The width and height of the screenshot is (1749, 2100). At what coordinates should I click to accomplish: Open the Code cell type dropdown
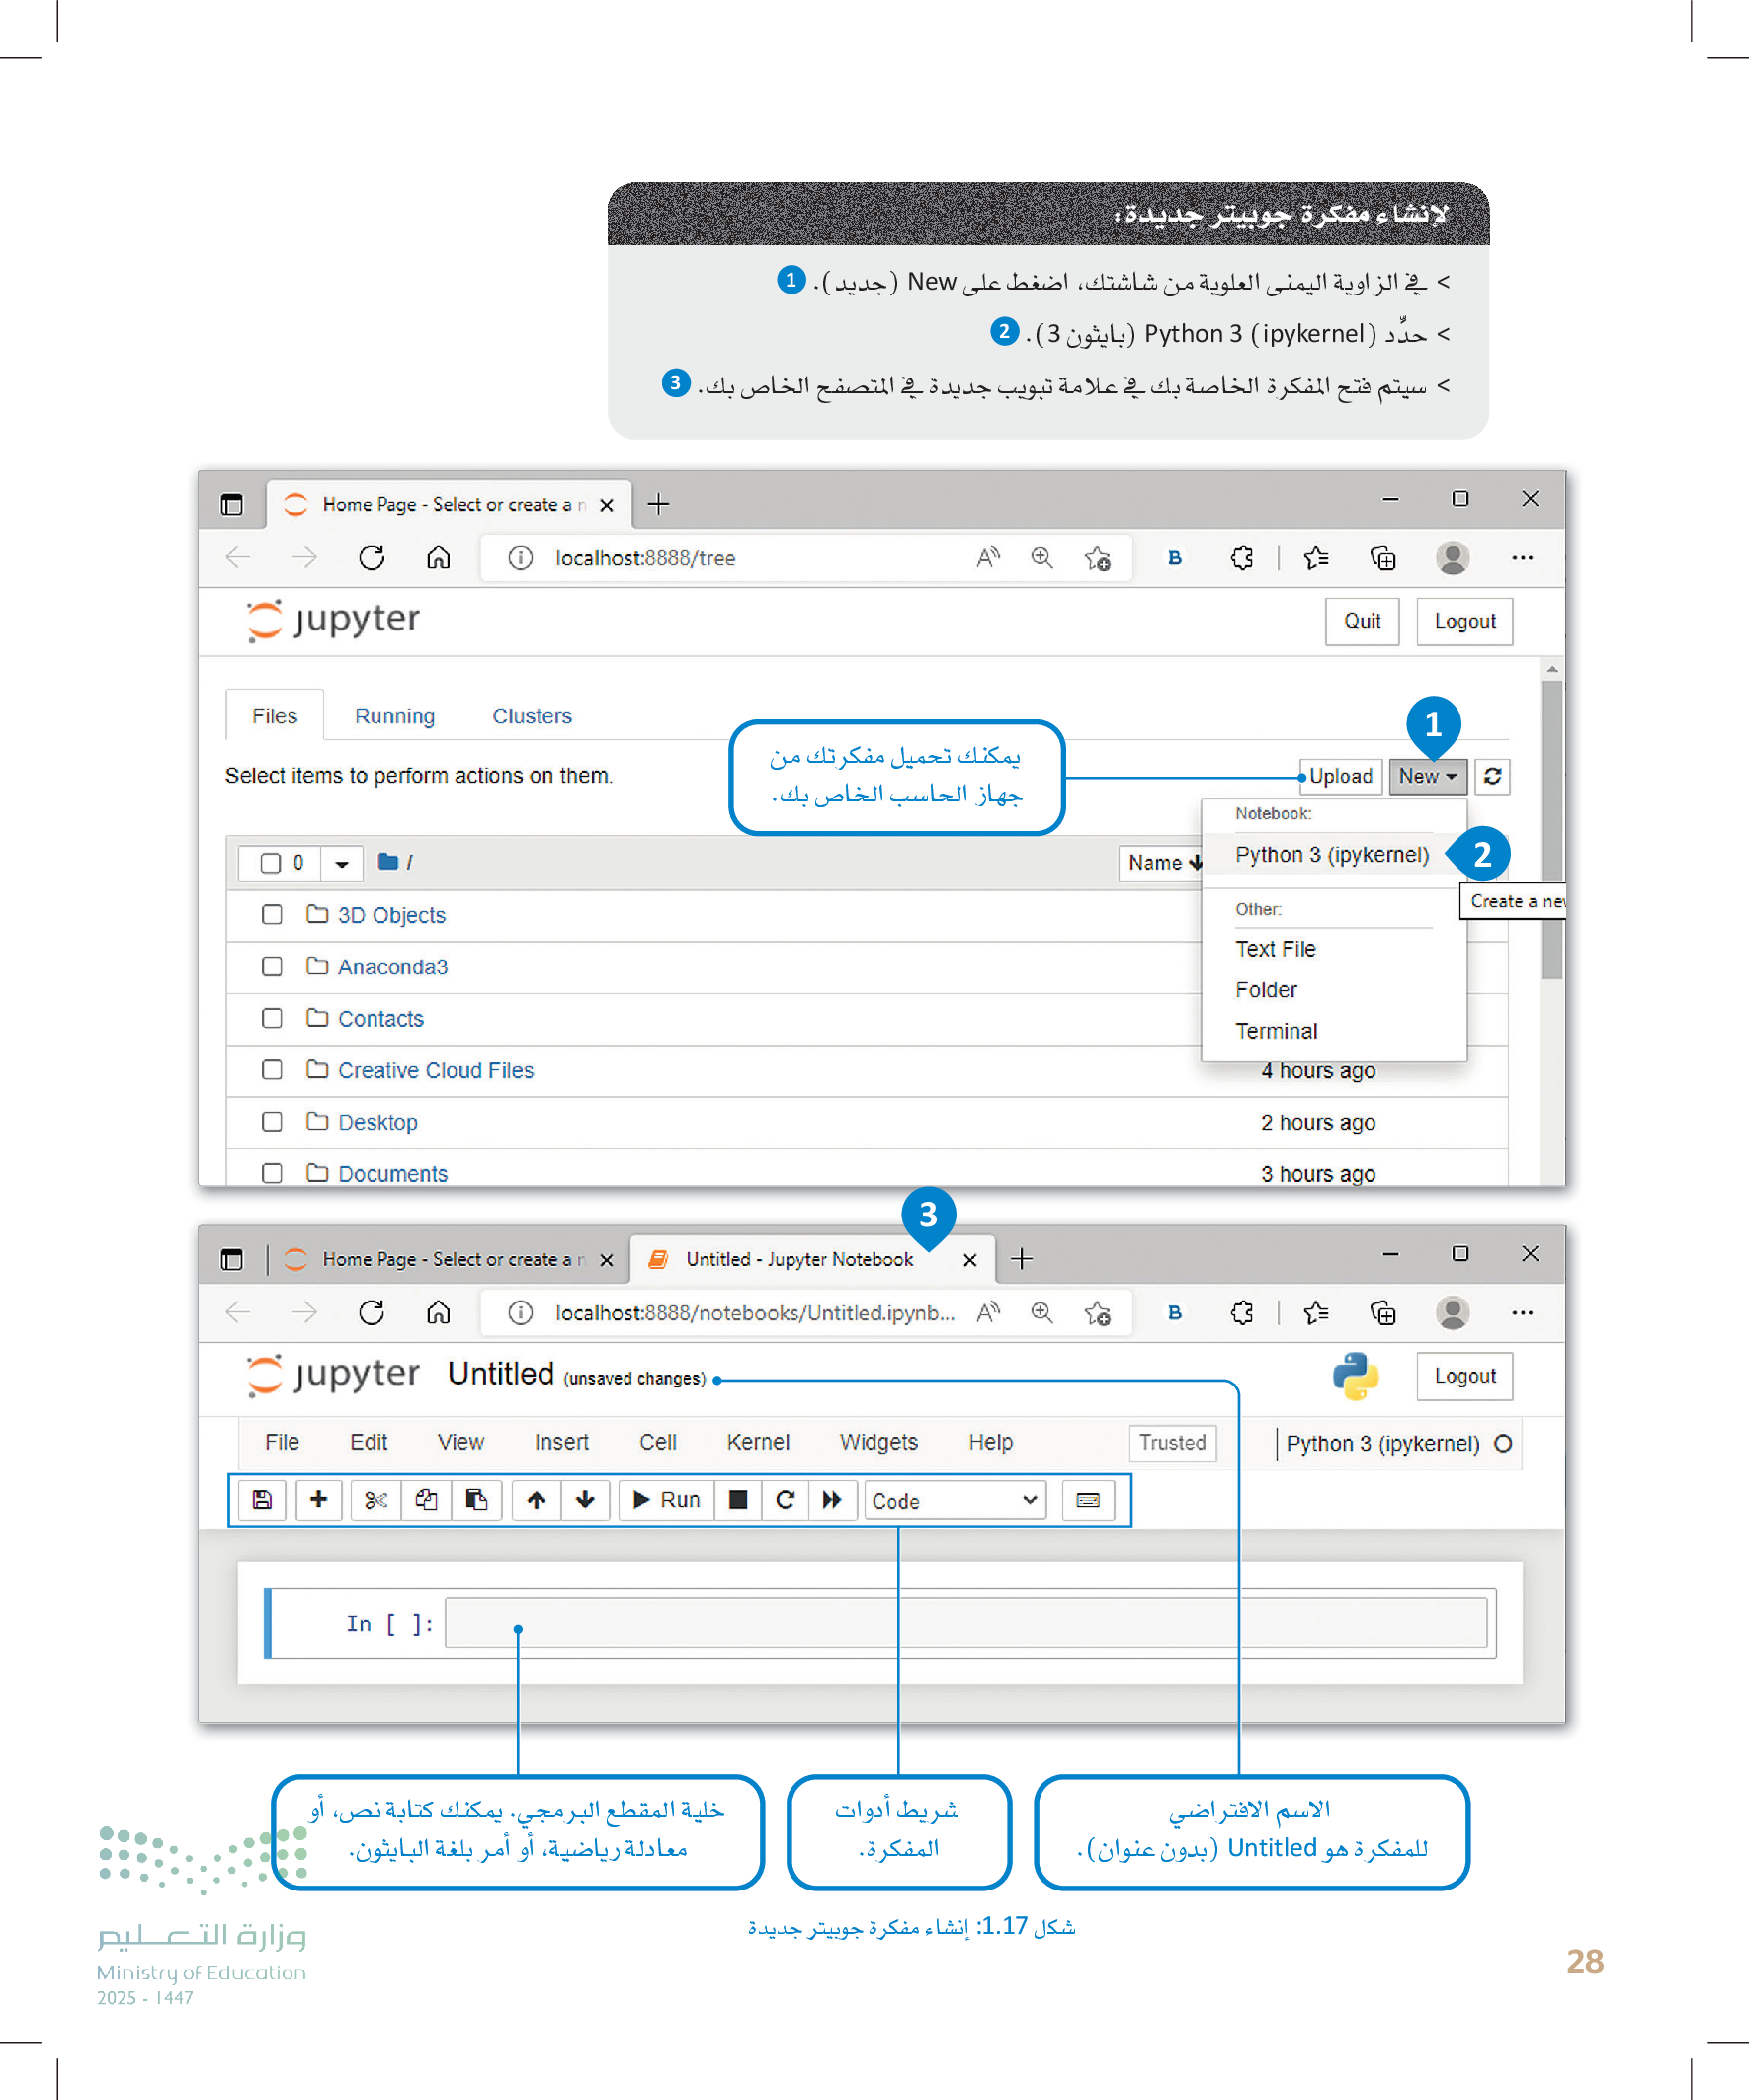[954, 1501]
